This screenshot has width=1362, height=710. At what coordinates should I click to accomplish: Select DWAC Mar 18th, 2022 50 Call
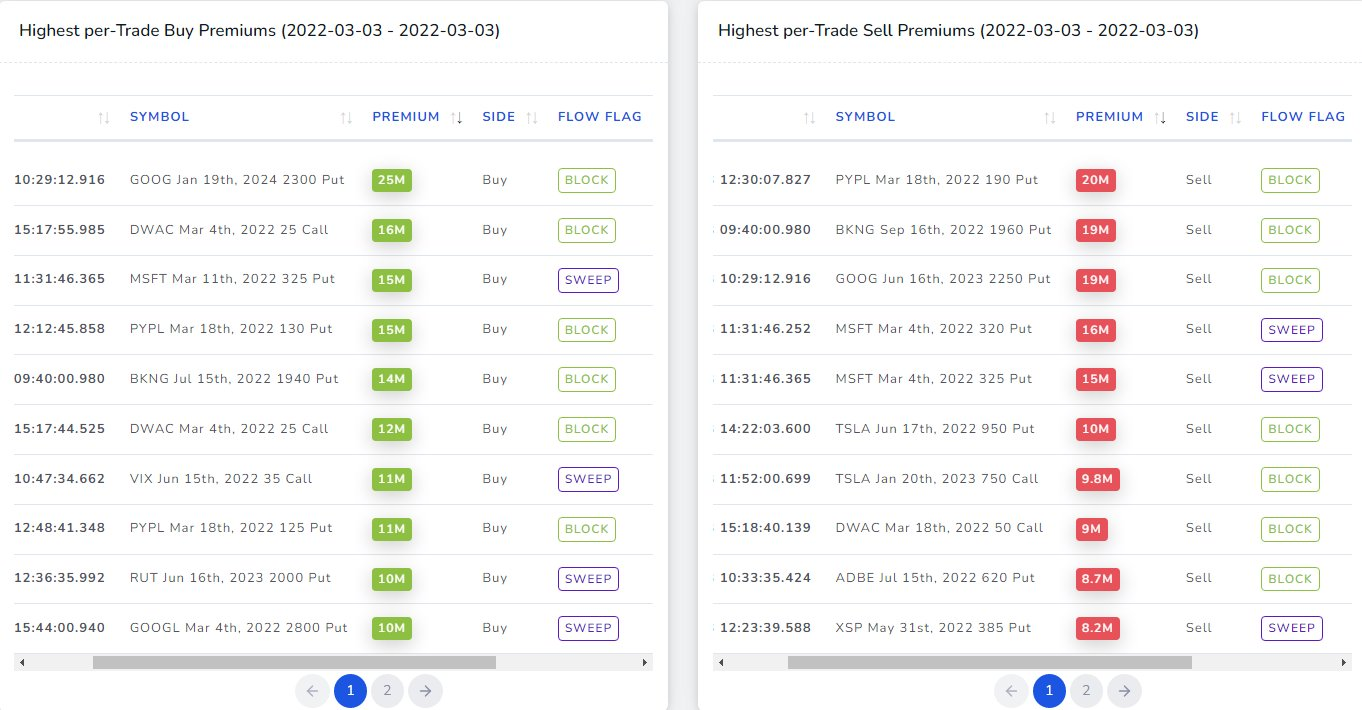(x=939, y=528)
